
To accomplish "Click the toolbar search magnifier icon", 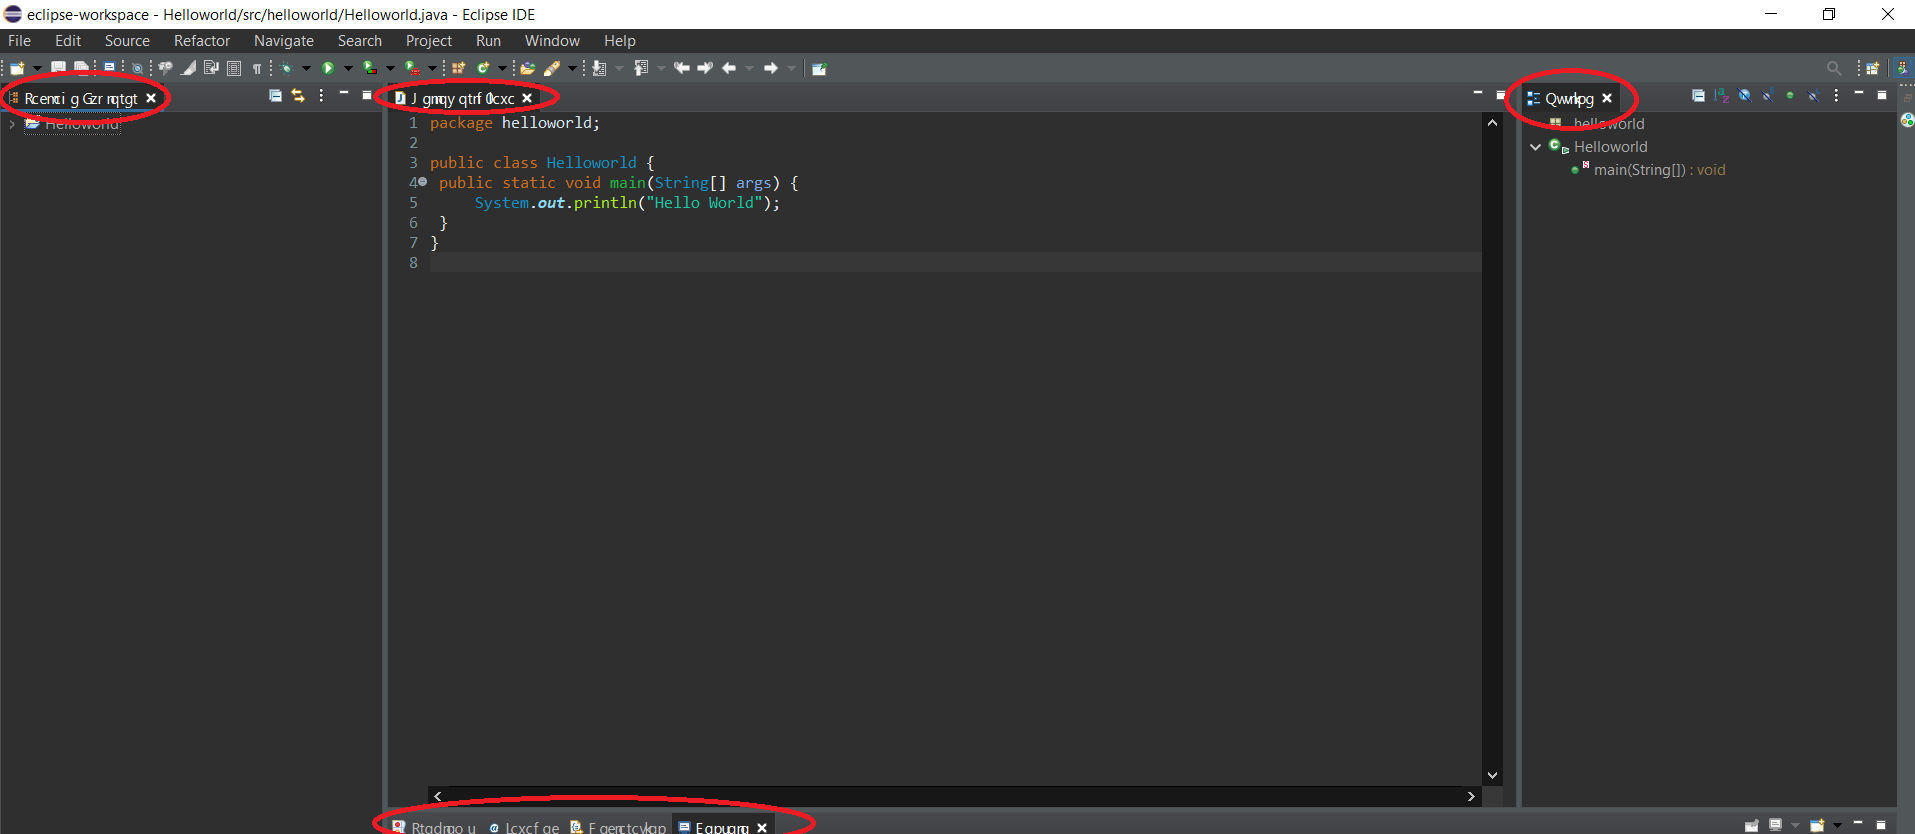I will pos(1833,68).
